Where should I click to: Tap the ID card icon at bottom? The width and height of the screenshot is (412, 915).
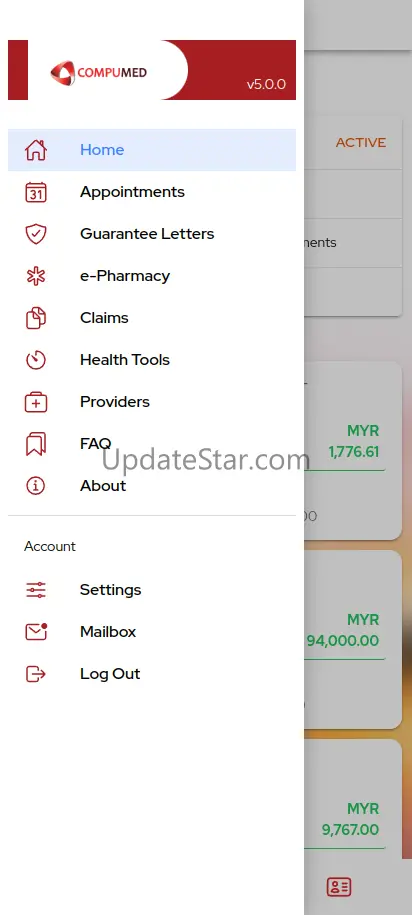338,887
